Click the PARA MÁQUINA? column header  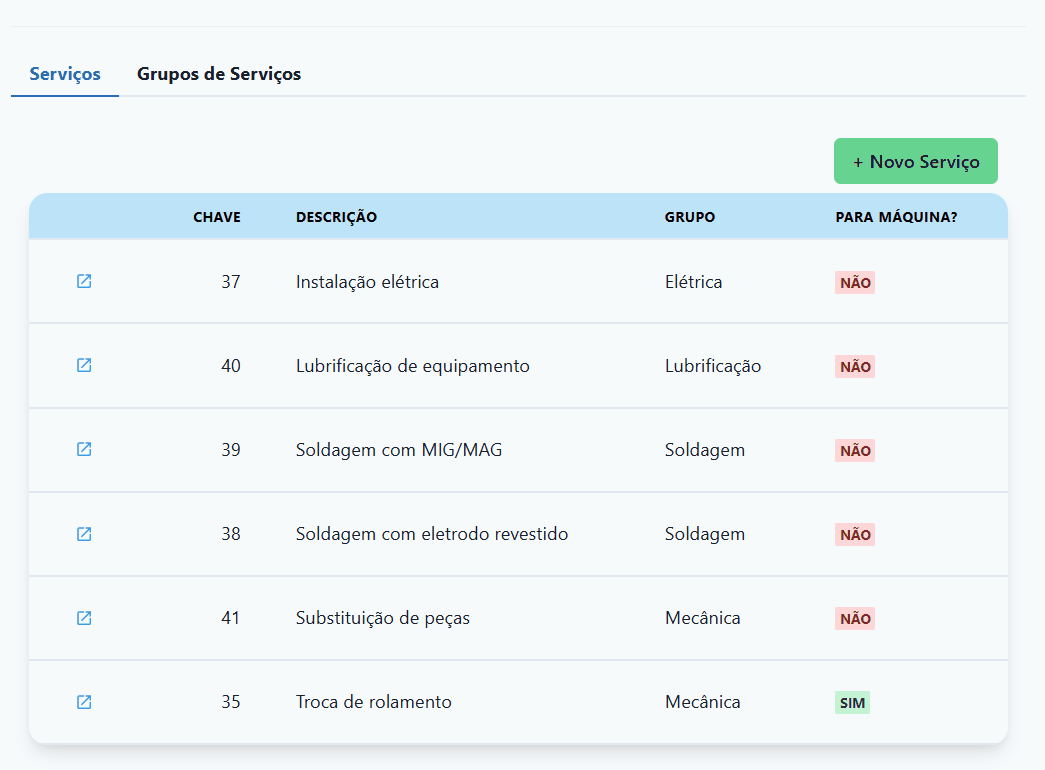tap(896, 217)
